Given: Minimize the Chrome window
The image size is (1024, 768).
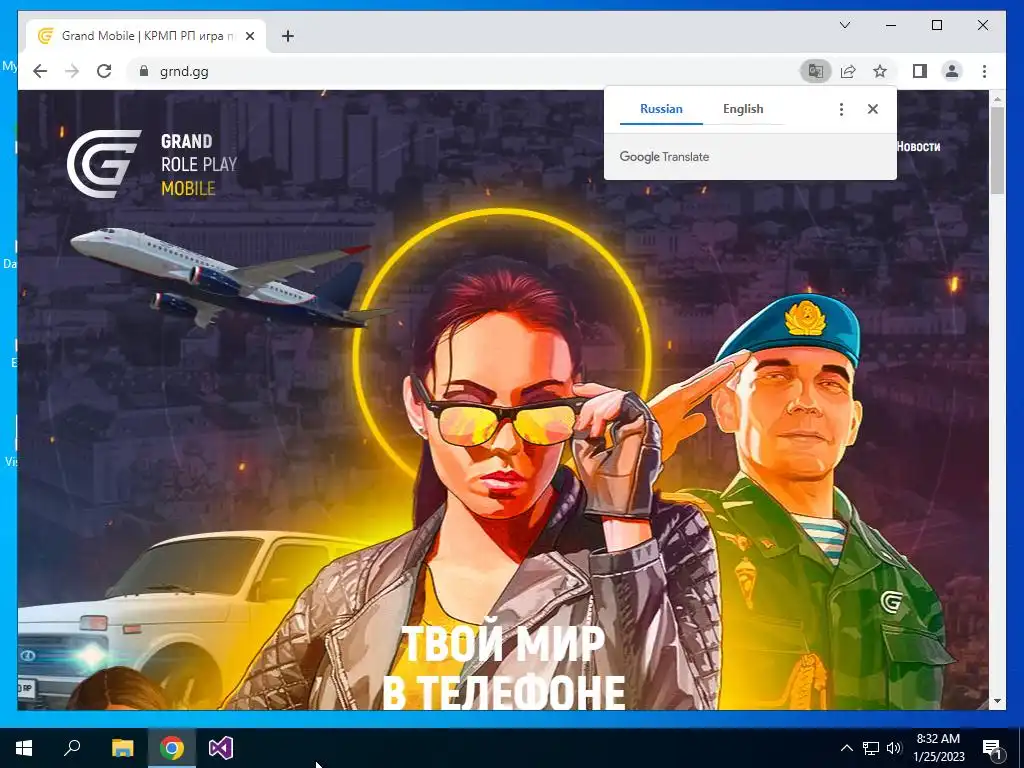Looking at the screenshot, I should (x=891, y=25).
